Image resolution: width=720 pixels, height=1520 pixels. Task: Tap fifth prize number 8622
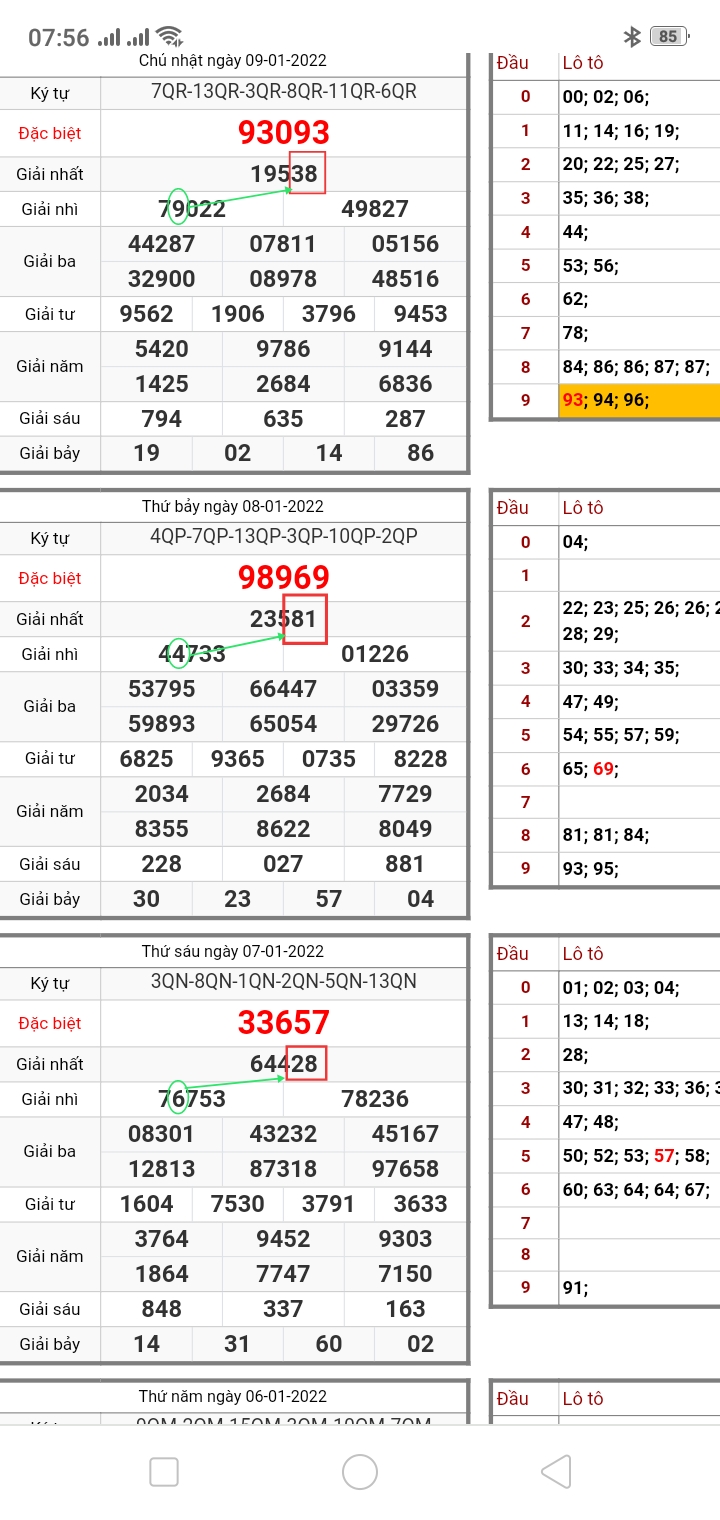[283, 829]
